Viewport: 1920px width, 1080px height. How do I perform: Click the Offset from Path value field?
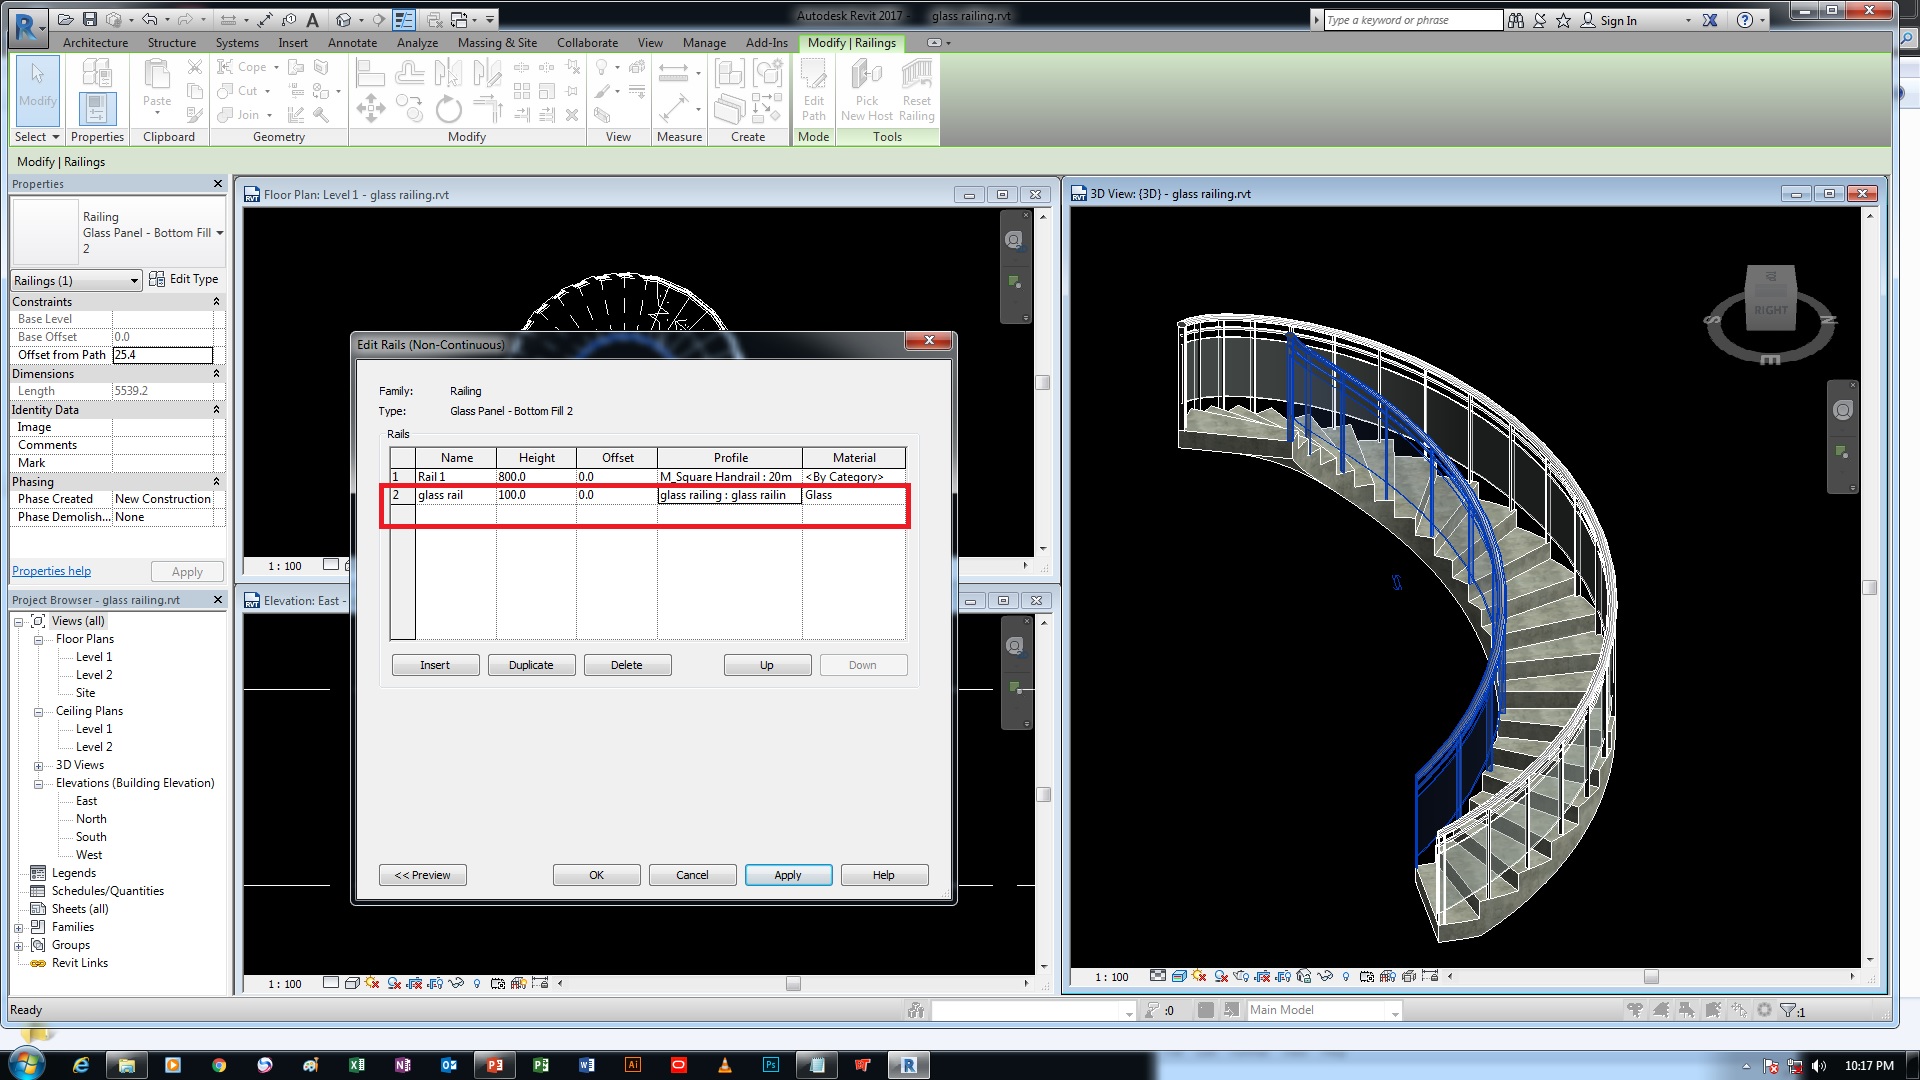coord(162,355)
